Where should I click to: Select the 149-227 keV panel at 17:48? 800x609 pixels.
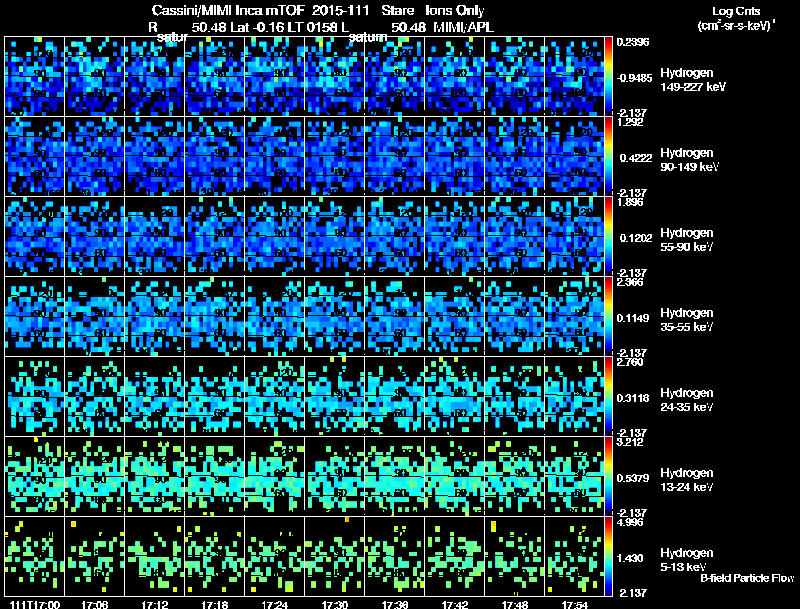pyautogui.click(x=515, y=76)
